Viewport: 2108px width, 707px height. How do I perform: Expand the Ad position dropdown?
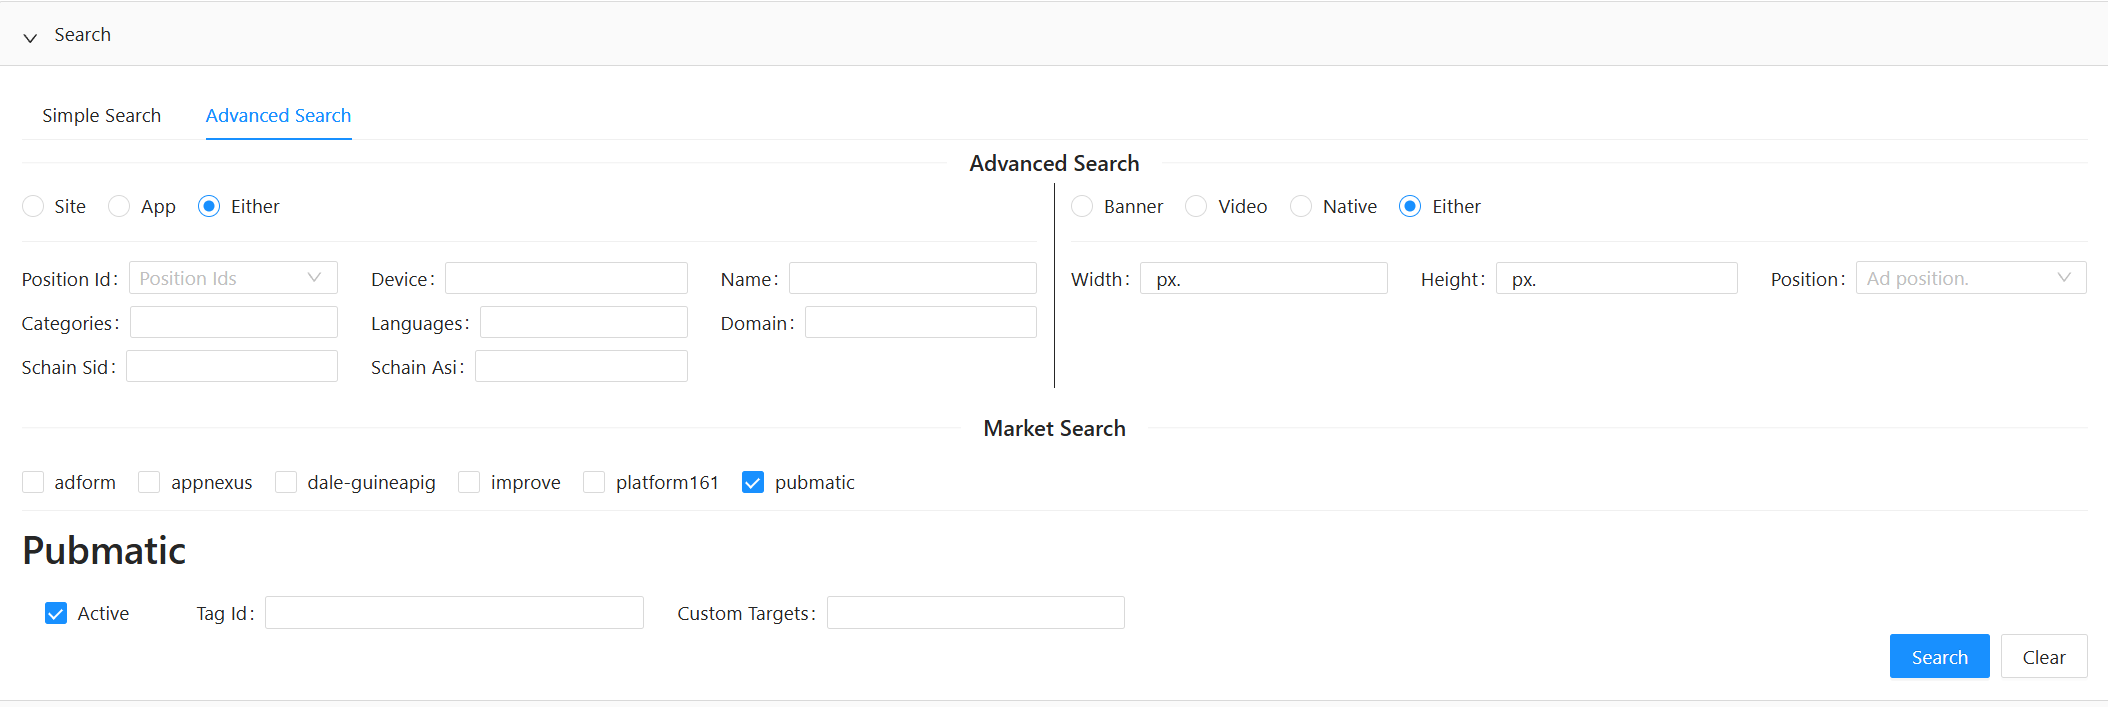tap(1970, 279)
